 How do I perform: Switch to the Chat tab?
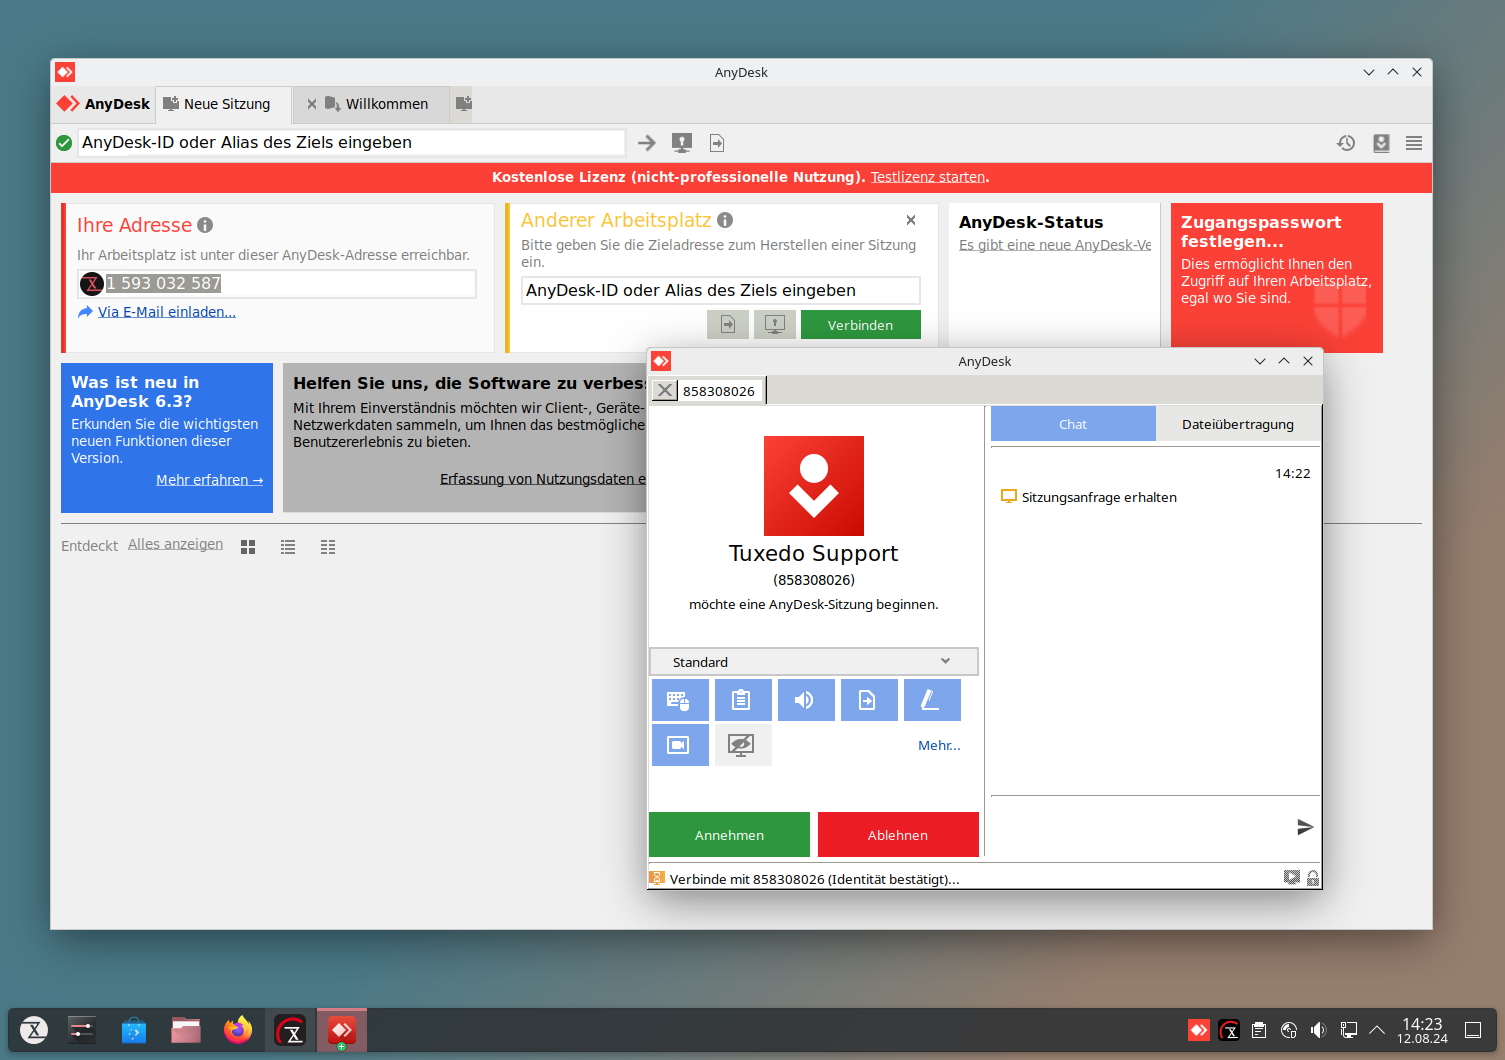click(x=1073, y=424)
